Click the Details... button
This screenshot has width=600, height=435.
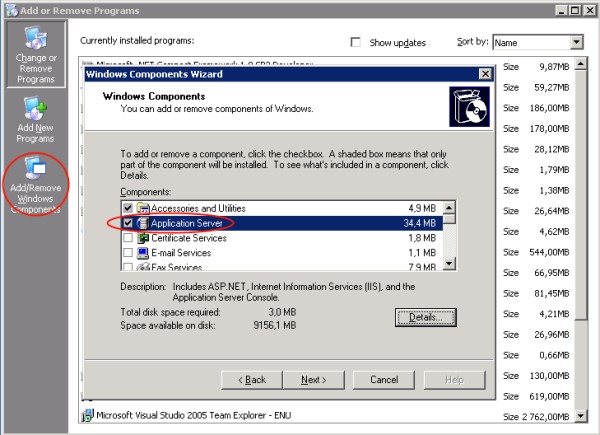pos(426,318)
